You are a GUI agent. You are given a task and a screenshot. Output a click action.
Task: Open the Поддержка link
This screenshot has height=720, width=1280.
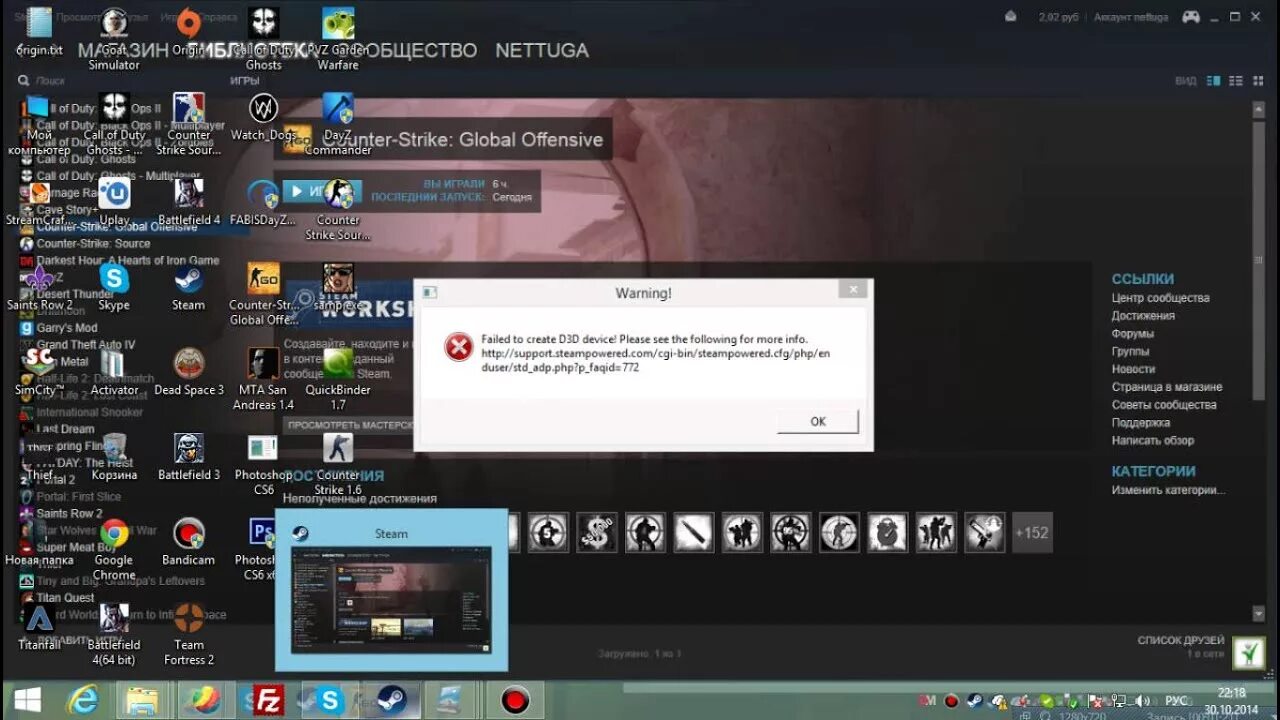[1141, 423]
